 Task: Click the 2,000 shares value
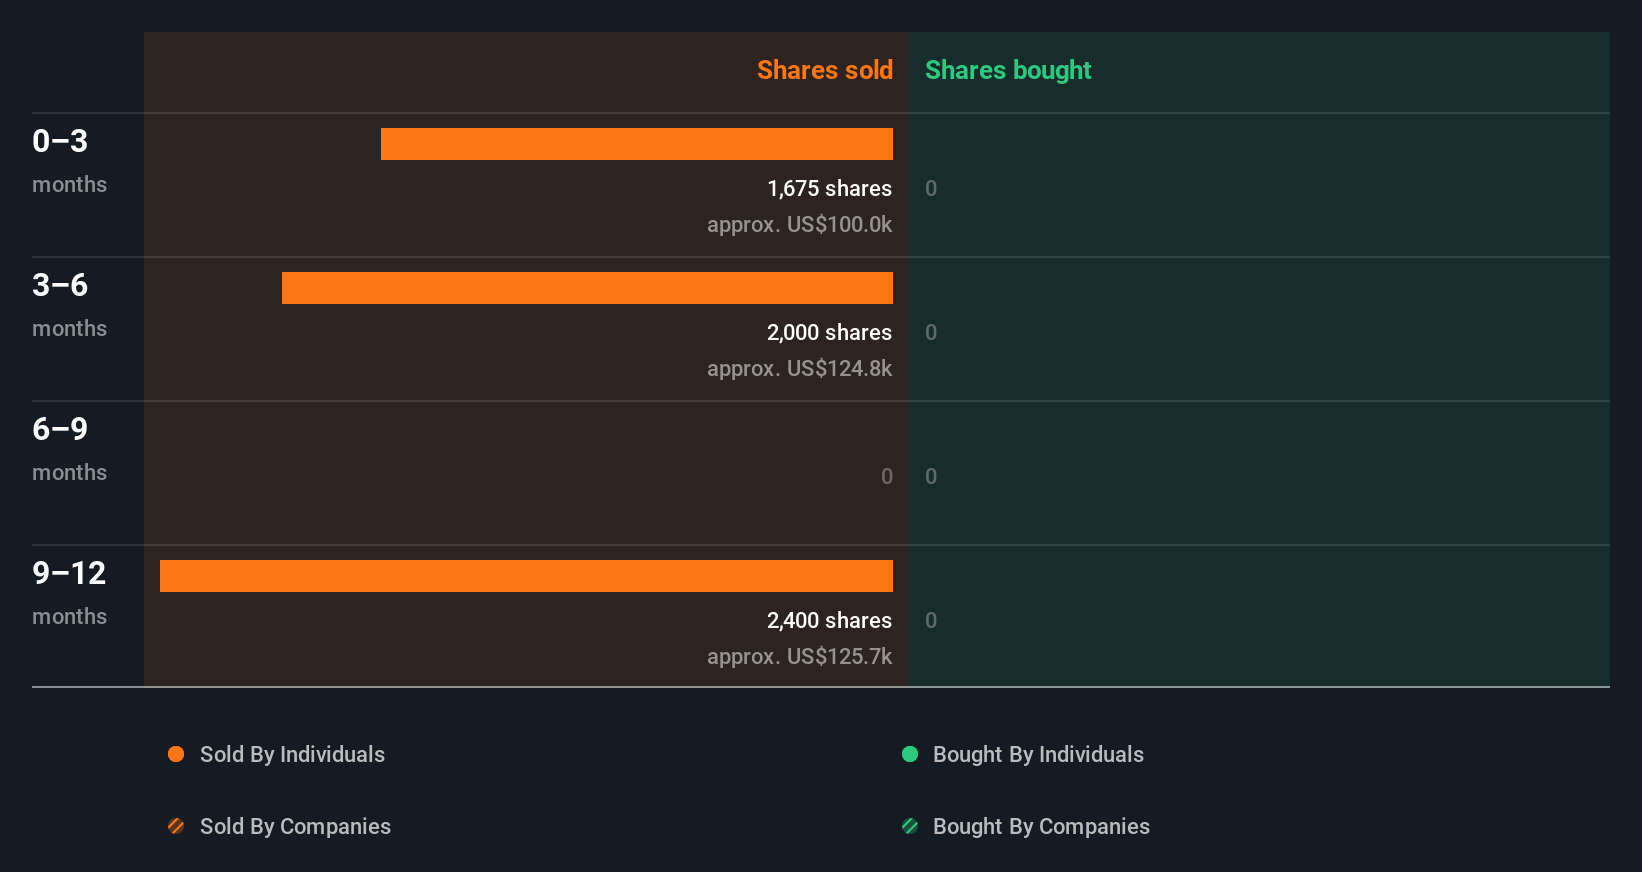coord(829,332)
